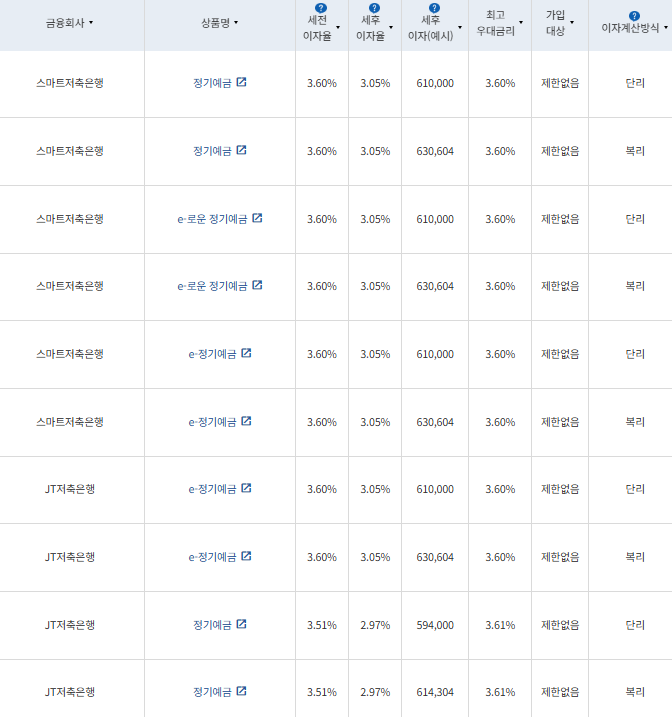Select 610,000 in e-로운 정기예금 단리 row
This screenshot has height=717, width=672.
[x=435, y=219]
